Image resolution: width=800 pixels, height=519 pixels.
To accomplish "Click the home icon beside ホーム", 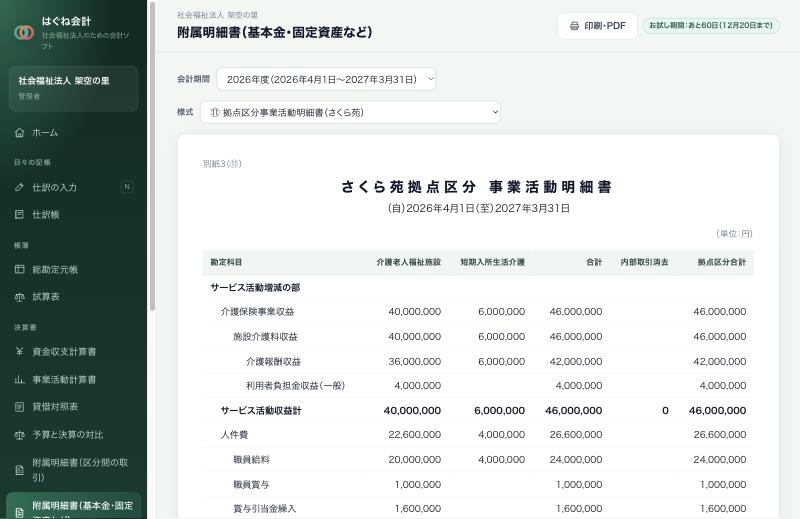I will pyautogui.click(x=19, y=133).
